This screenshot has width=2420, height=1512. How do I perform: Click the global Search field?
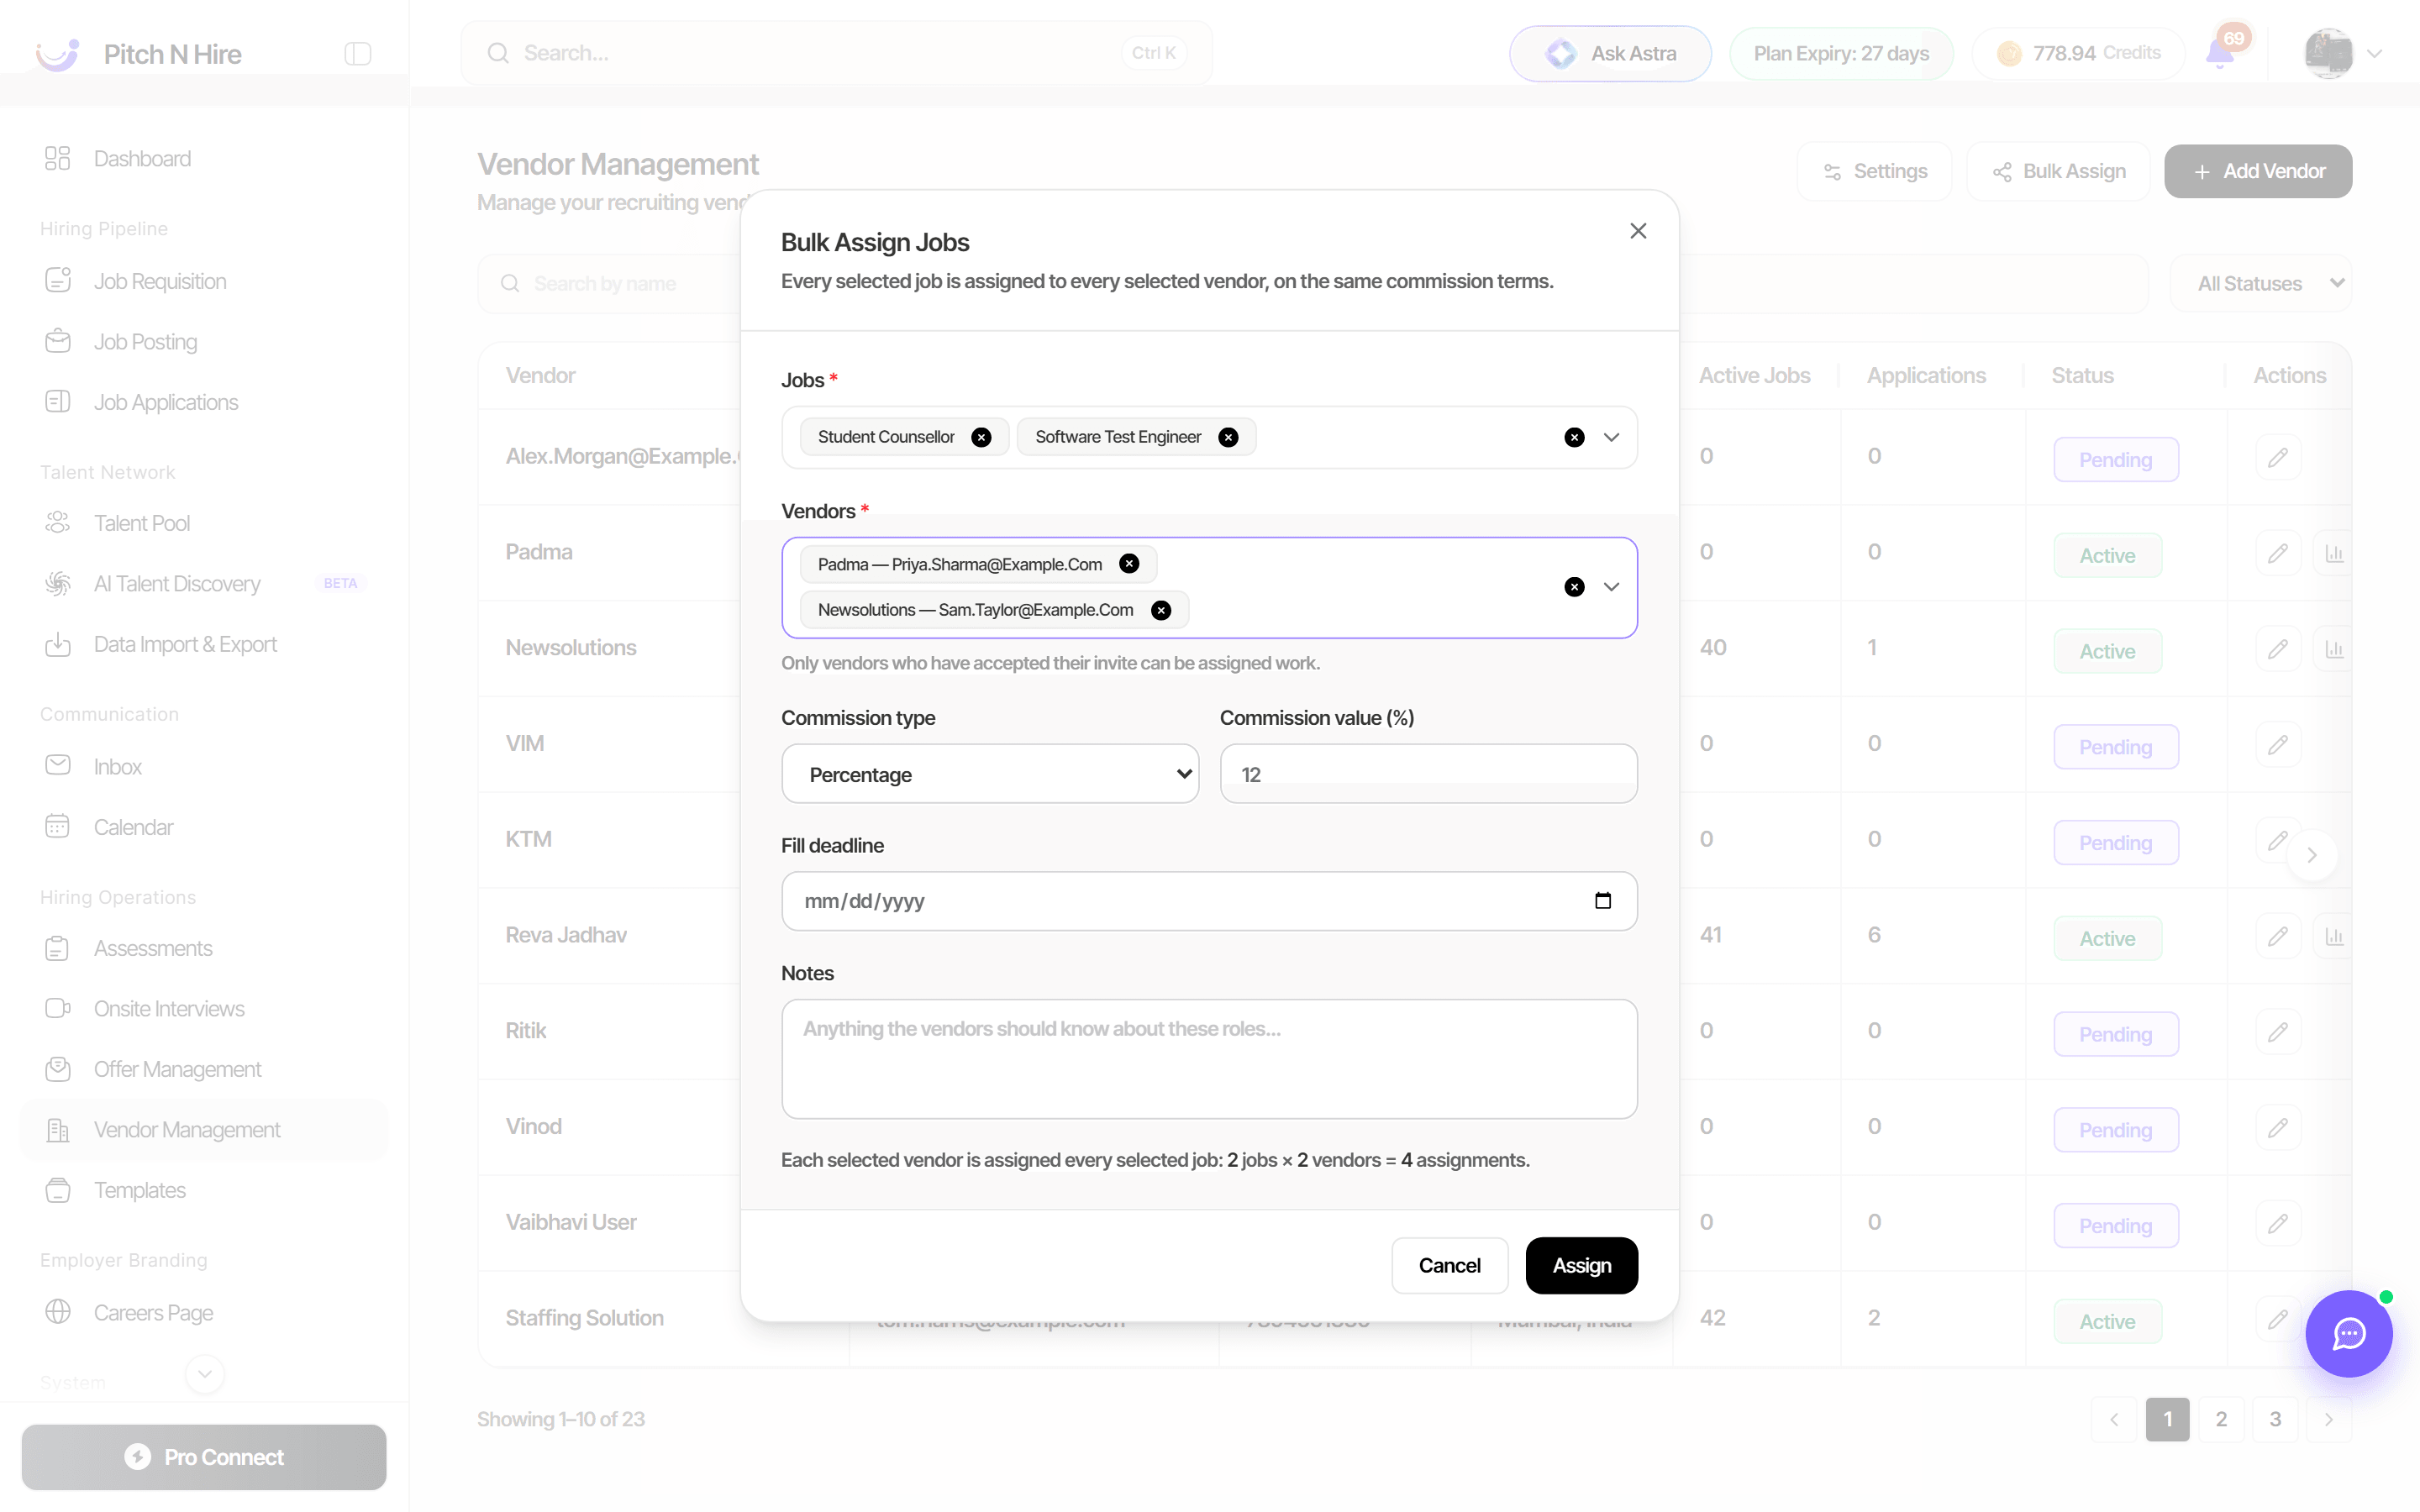pyautogui.click(x=836, y=53)
